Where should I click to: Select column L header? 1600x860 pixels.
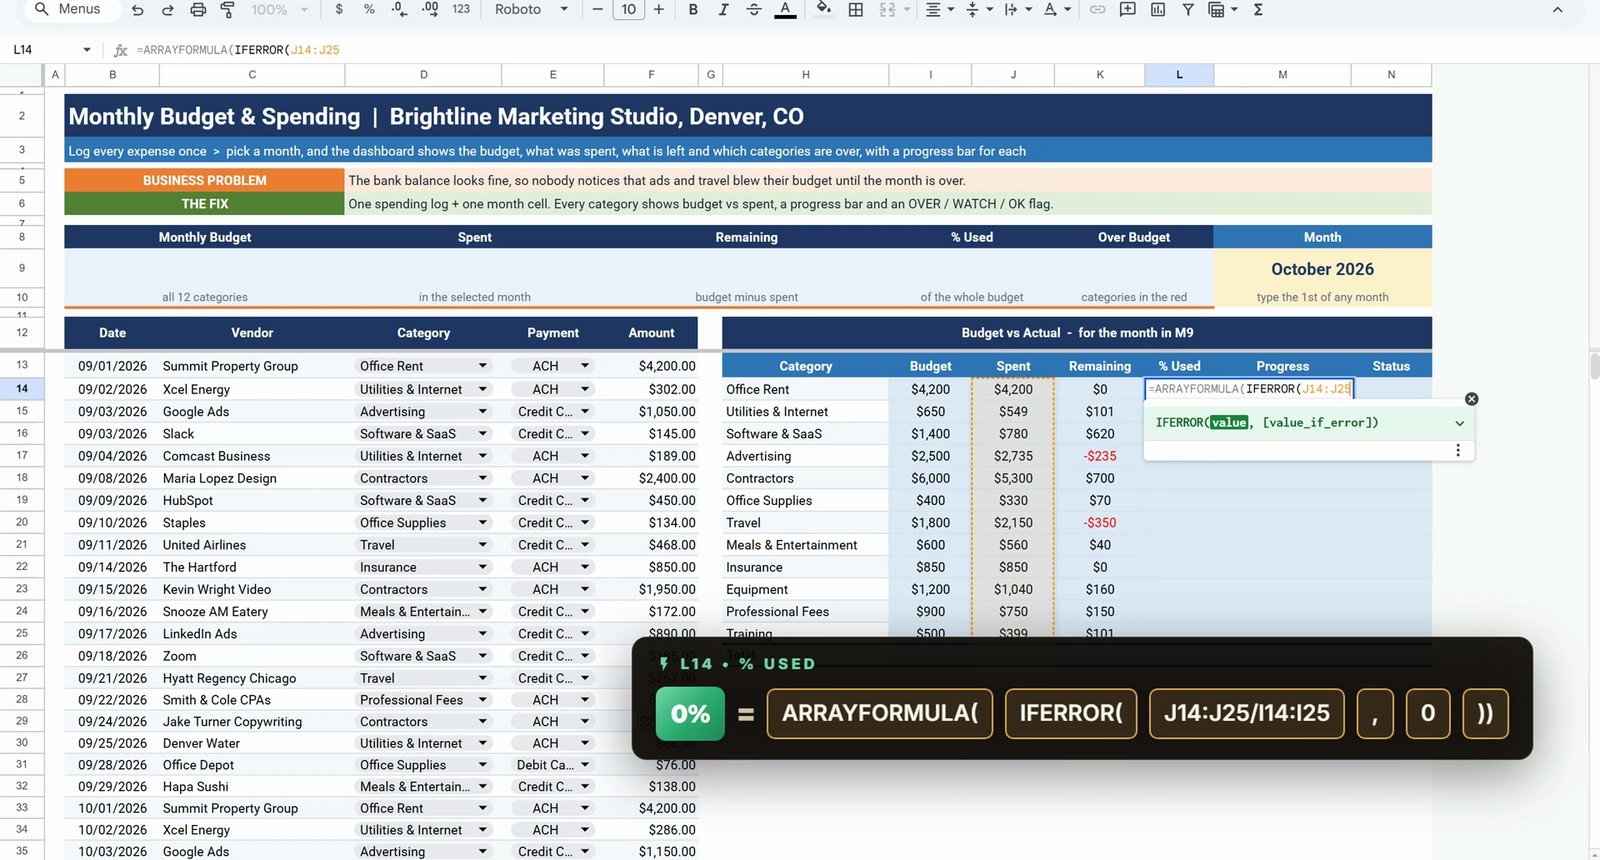(1179, 75)
